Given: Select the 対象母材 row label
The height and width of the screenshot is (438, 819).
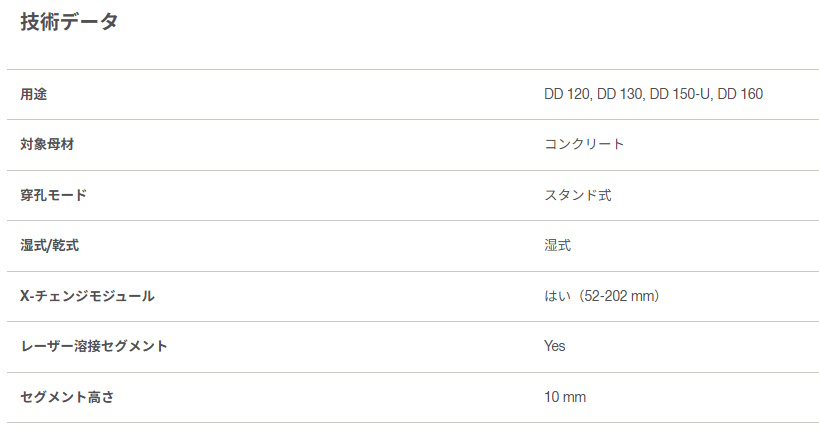Looking at the screenshot, I should pos(47,145).
